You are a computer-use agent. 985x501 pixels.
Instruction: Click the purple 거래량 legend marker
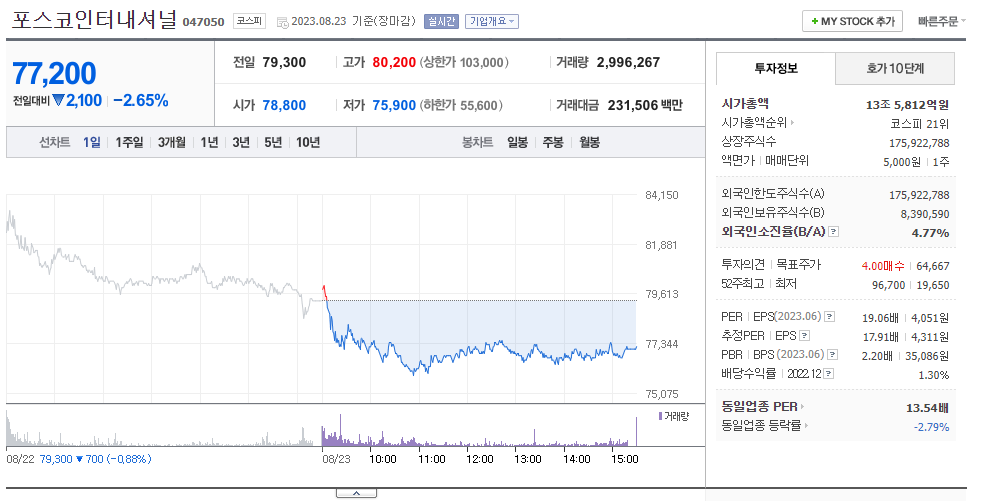[x=660, y=416]
